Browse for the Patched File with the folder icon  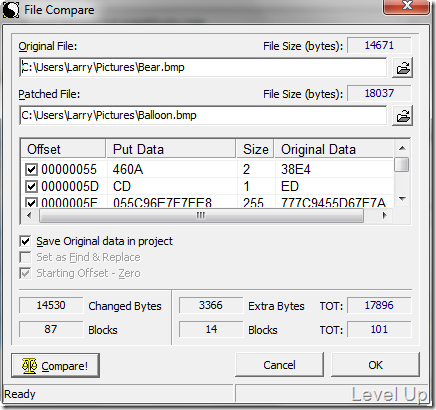pos(402,116)
